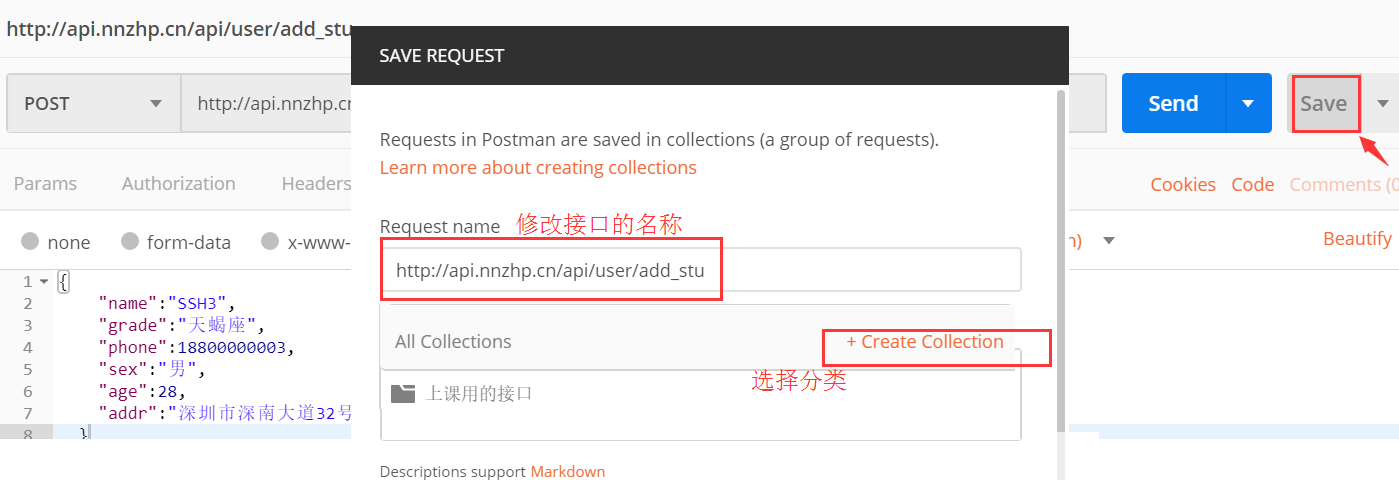Select the form-data radio button

[130, 241]
